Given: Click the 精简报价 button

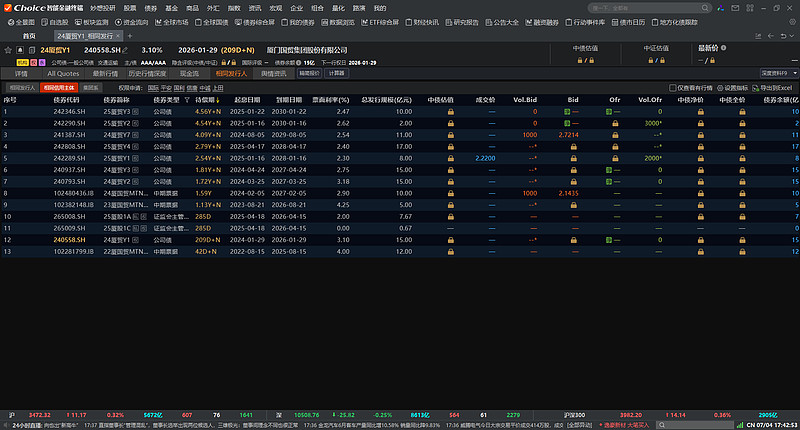Looking at the screenshot, I should tap(309, 73).
